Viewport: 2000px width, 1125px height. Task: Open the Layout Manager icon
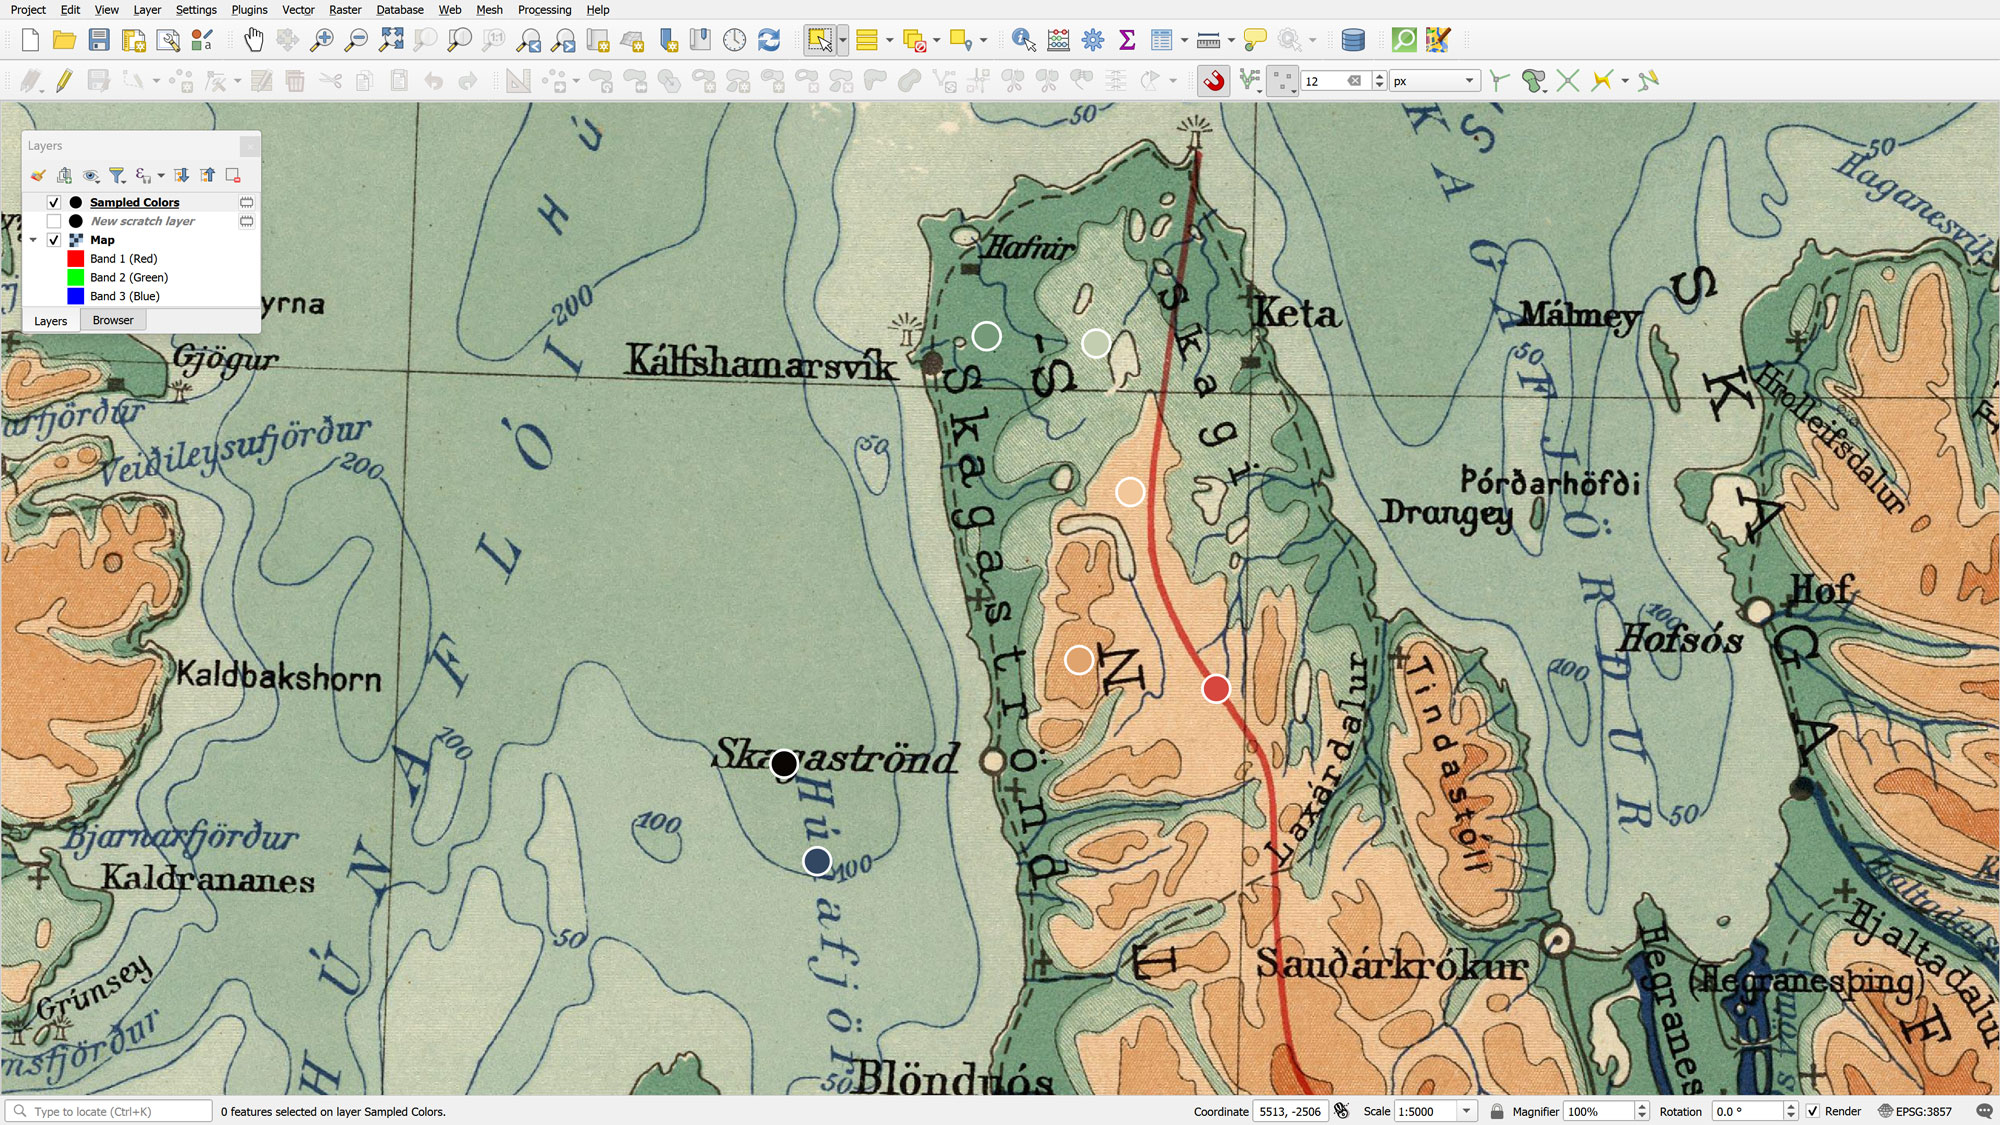(x=167, y=40)
